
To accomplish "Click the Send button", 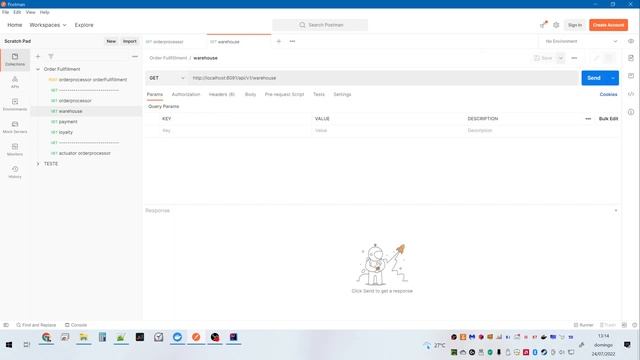I will [594, 78].
